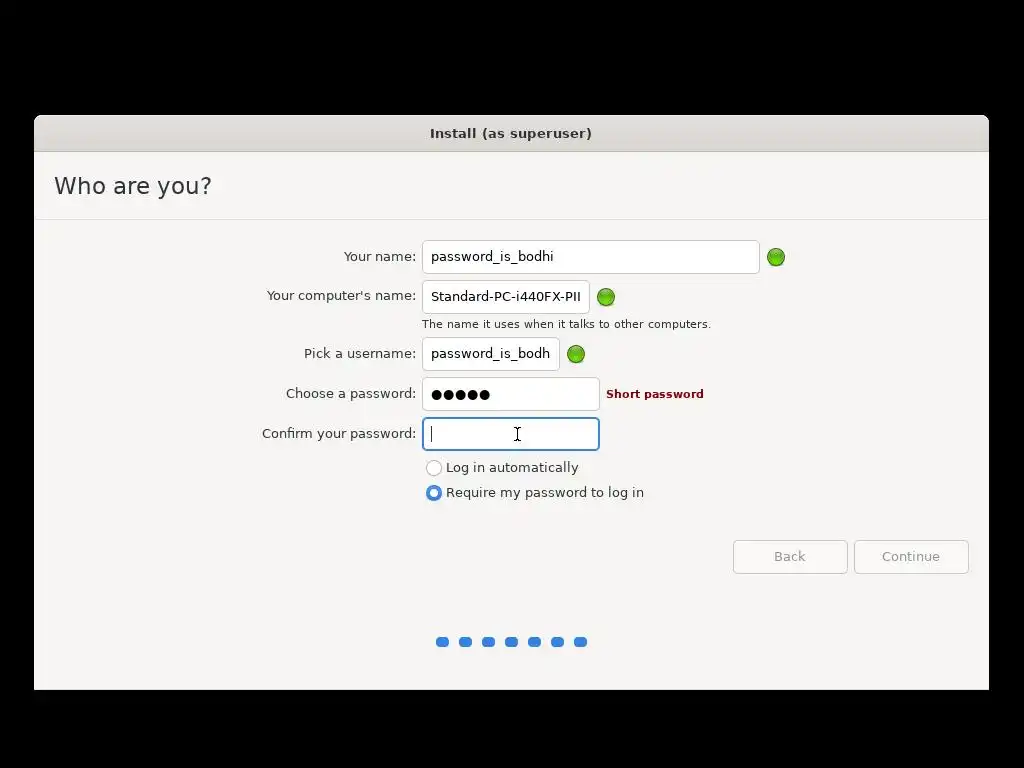Click the green status icon beside computer's name
This screenshot has width=1024, height=768.
(605, 297)
